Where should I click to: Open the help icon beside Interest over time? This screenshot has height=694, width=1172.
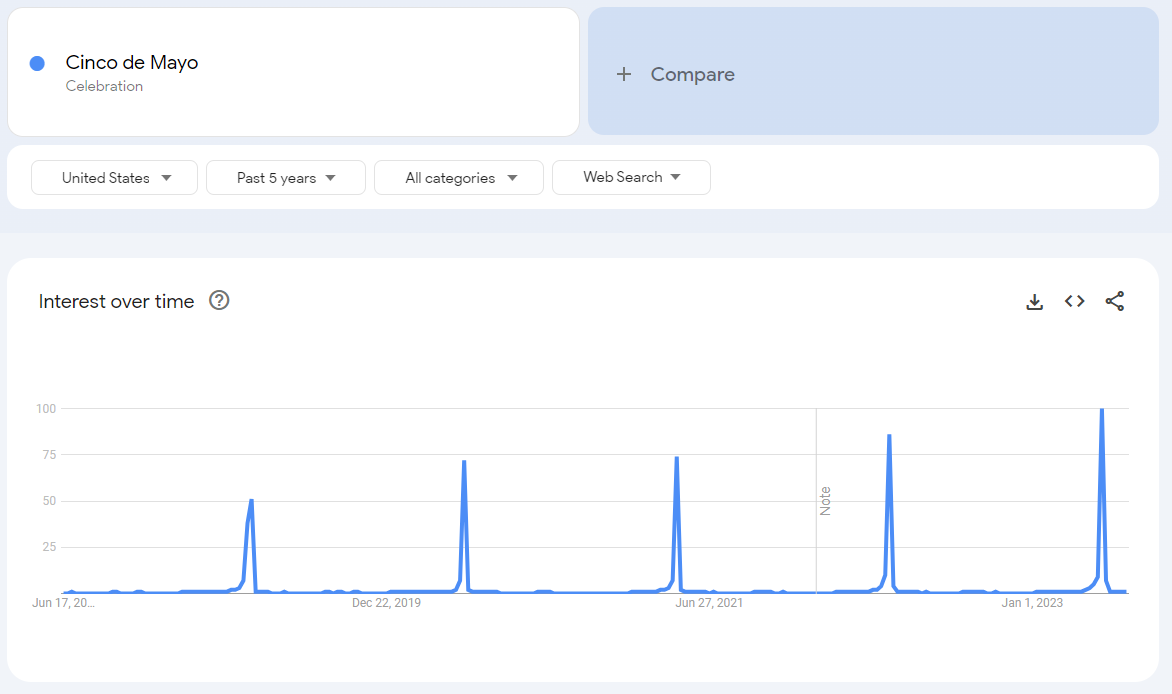219,301
